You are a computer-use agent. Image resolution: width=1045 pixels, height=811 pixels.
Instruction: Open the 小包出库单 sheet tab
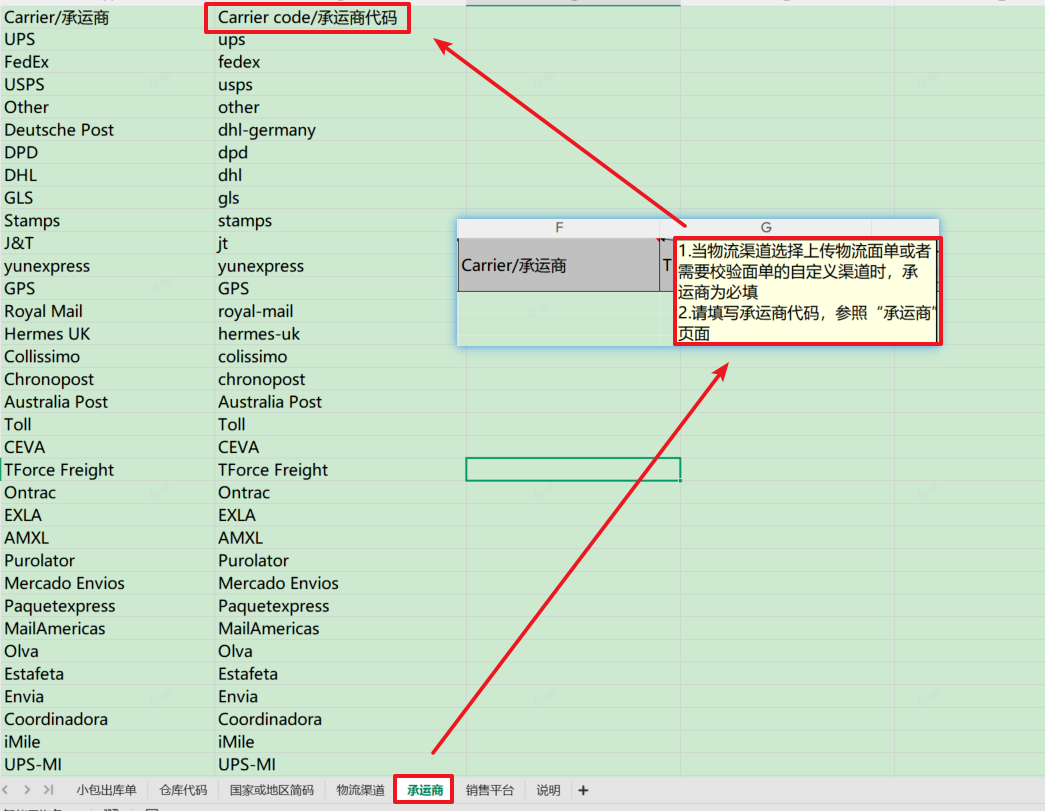tap(106, 790)
